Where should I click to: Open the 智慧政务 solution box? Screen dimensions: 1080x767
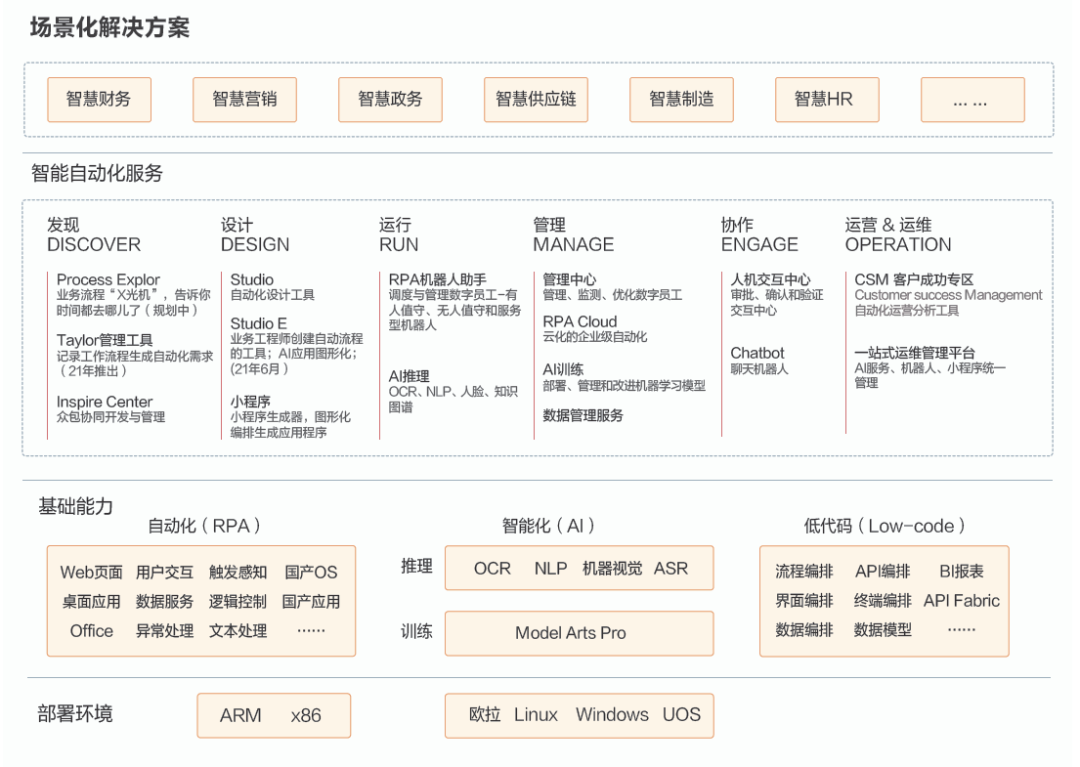coord(390,100)
